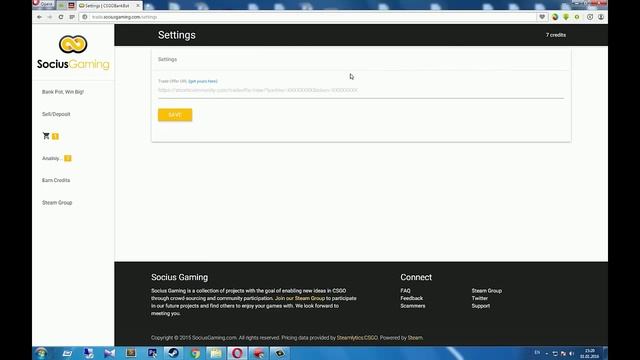
Task: Click the yellow SAVE button
Action: click(x=175, y=115)
